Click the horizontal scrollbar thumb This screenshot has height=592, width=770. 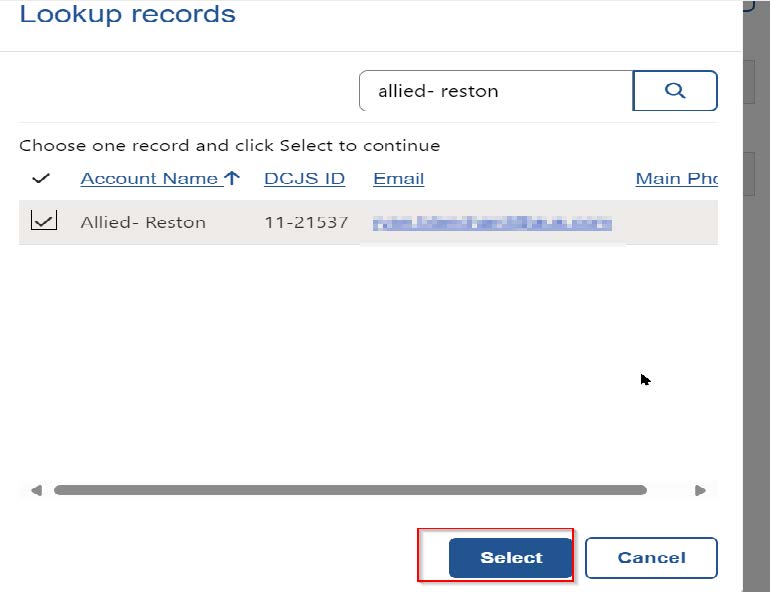pos(350,490)
